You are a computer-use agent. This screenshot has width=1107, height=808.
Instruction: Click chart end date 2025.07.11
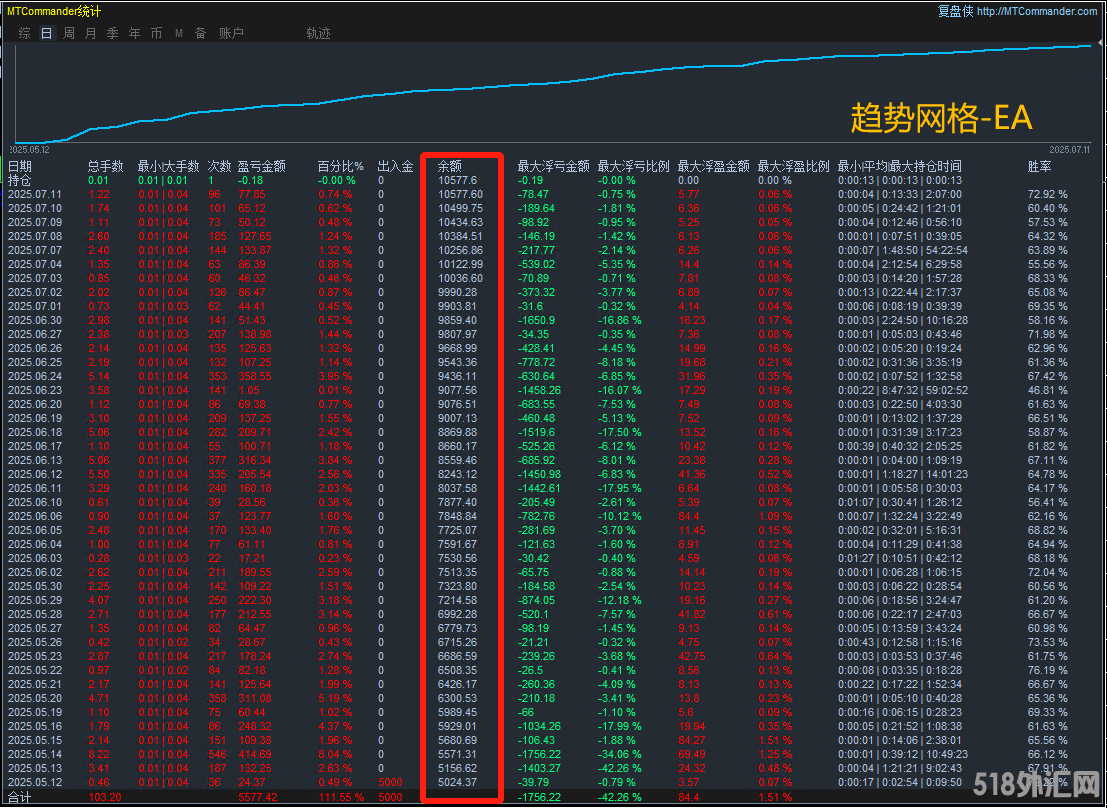(x=1069, y=150)
